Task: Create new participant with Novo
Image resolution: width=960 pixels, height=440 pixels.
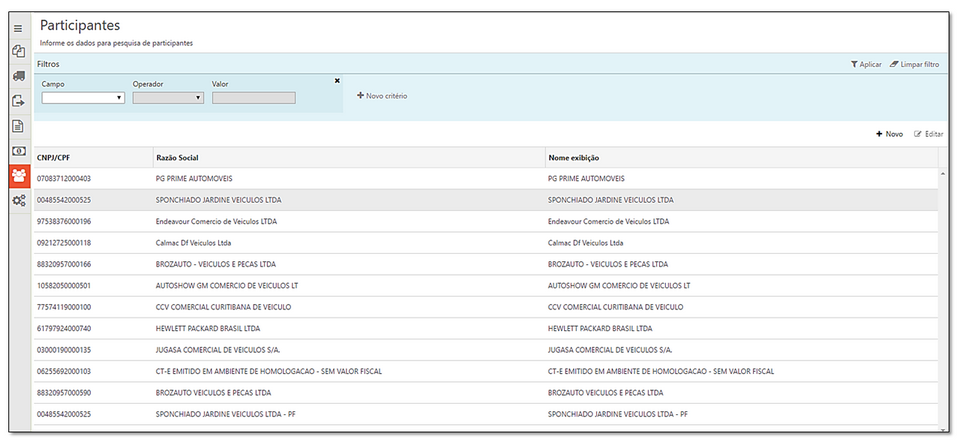Action: [889, 134]
